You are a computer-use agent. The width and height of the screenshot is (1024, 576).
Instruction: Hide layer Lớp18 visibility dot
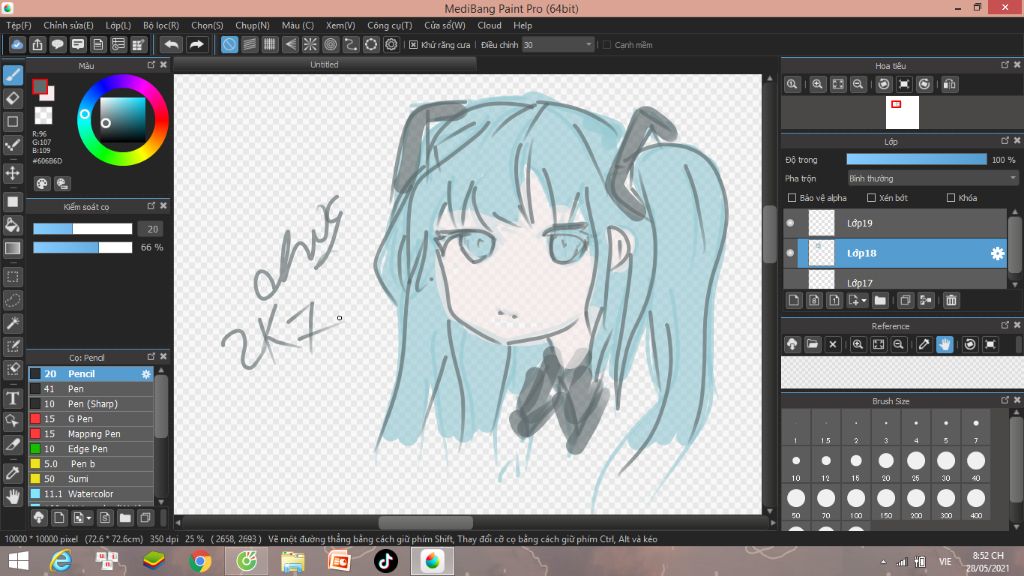click(x=790, y=253)
